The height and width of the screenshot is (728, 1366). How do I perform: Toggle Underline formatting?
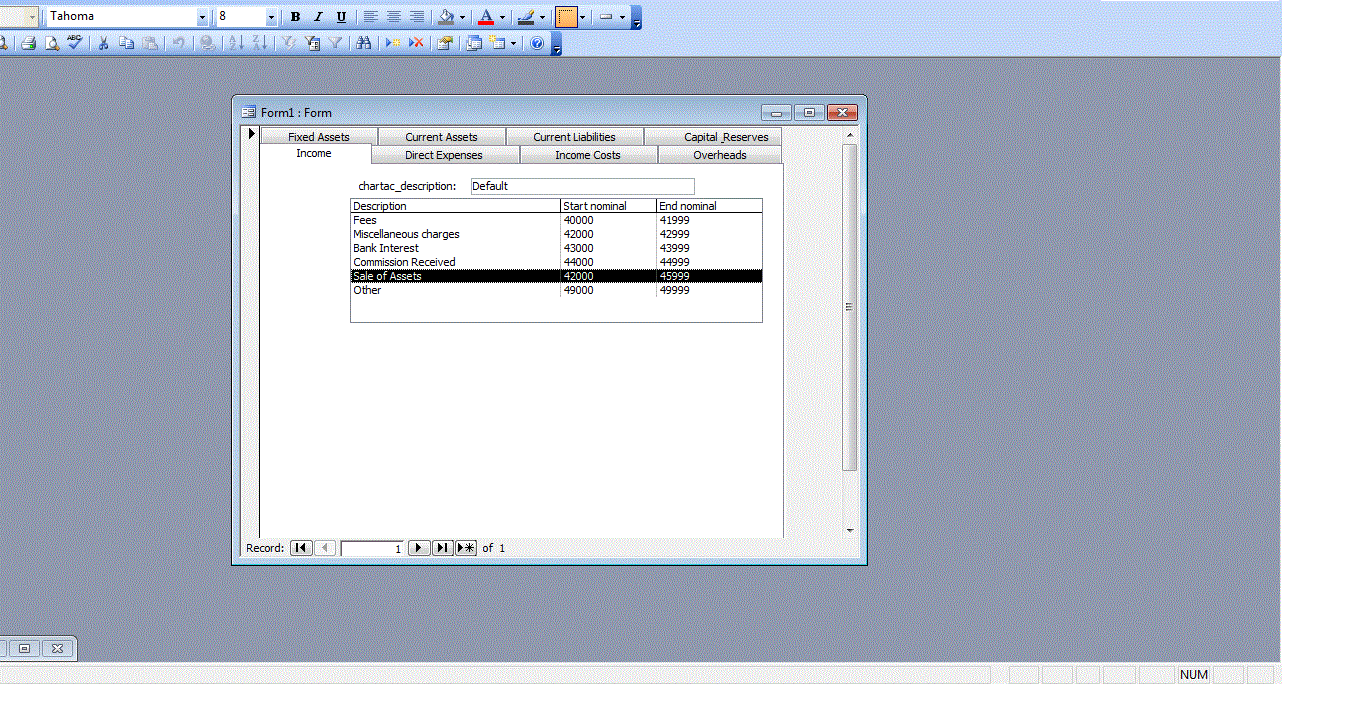[x=341, y=17]
